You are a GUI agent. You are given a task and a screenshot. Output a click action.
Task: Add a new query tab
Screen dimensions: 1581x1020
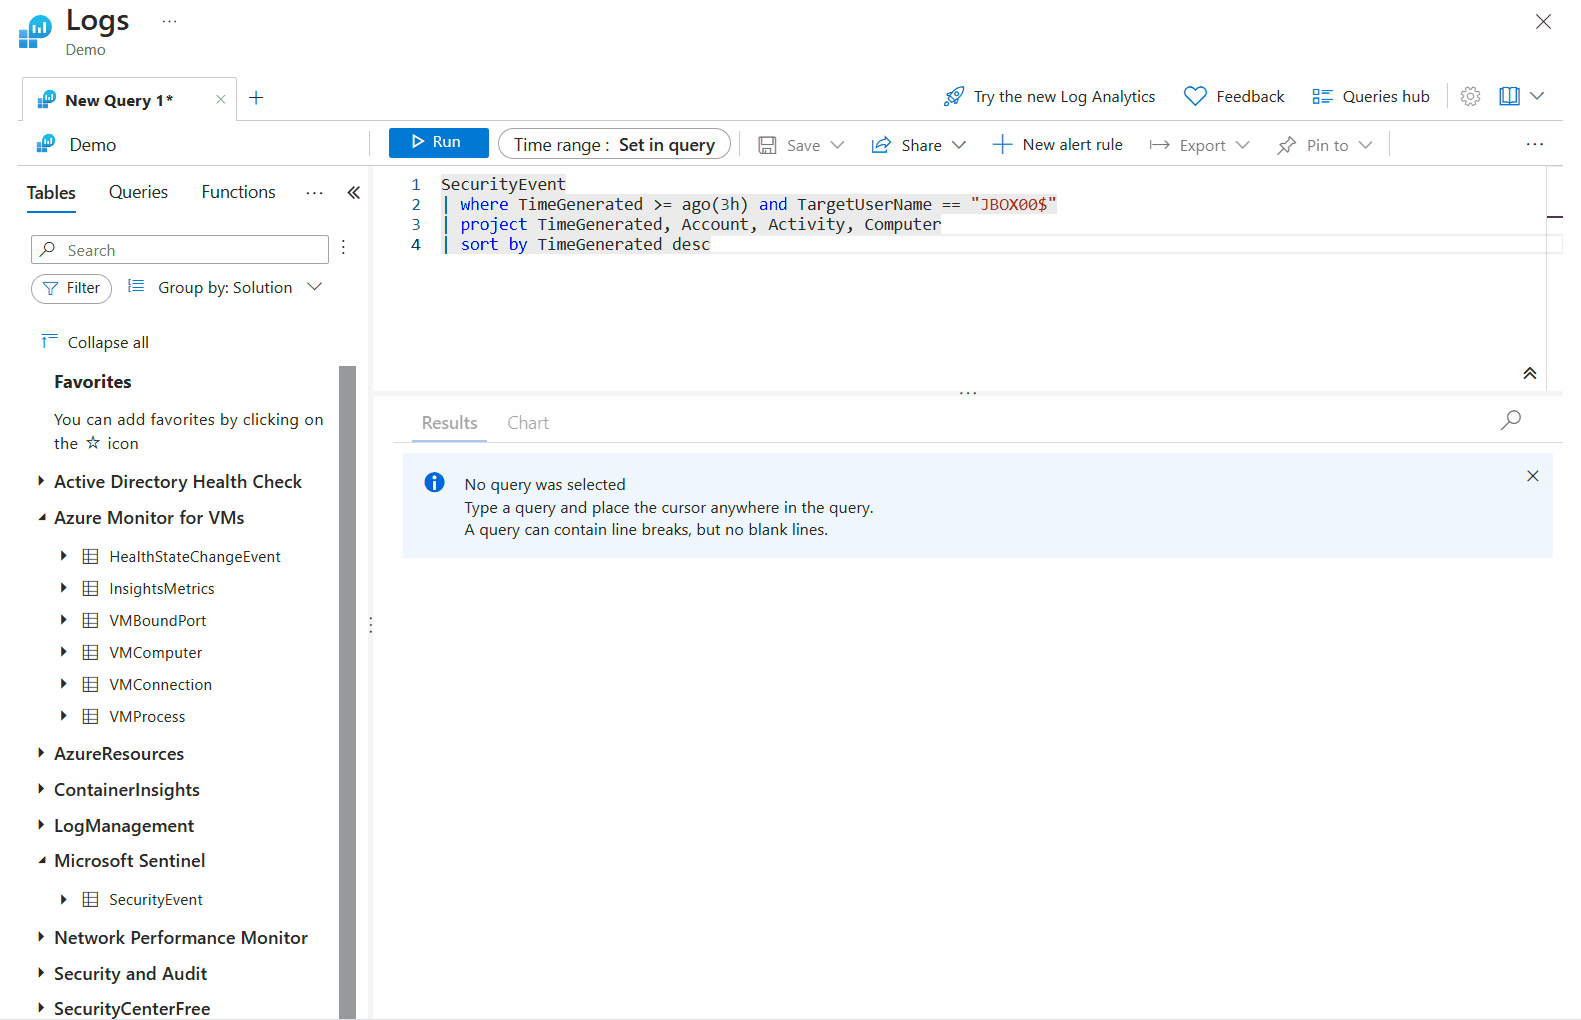pos(256,97)
